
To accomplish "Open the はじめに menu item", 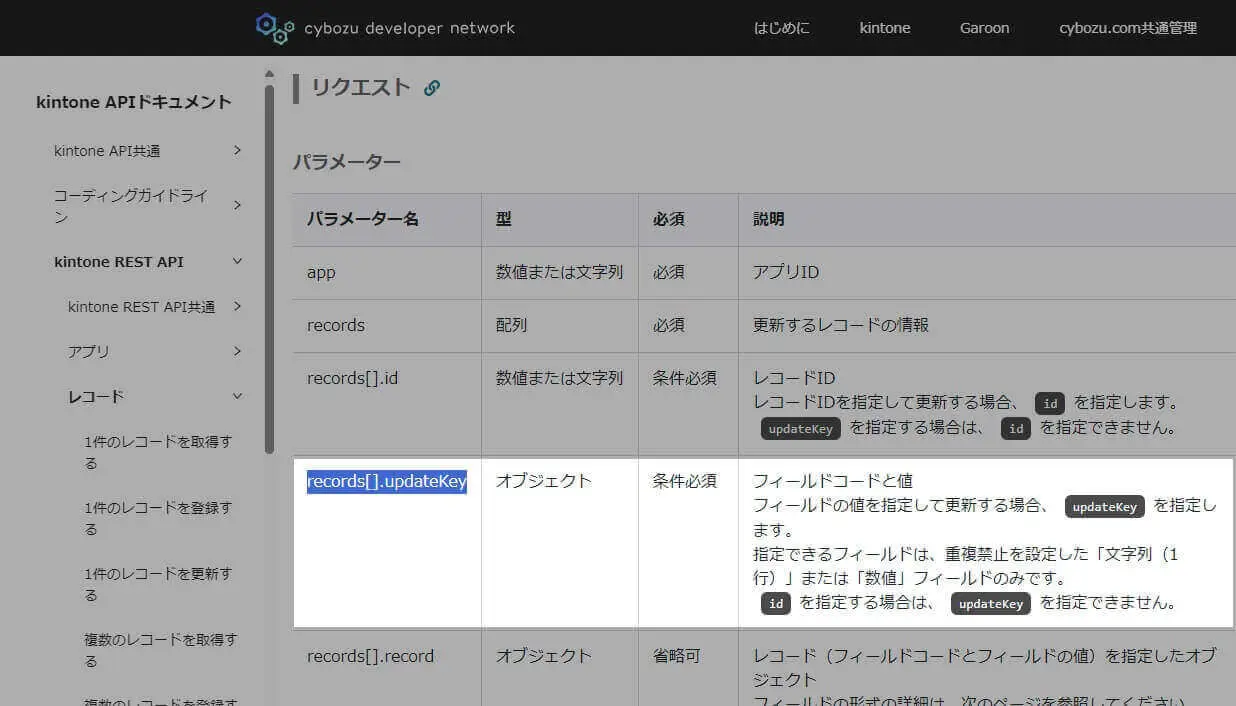I will [782, 28].
